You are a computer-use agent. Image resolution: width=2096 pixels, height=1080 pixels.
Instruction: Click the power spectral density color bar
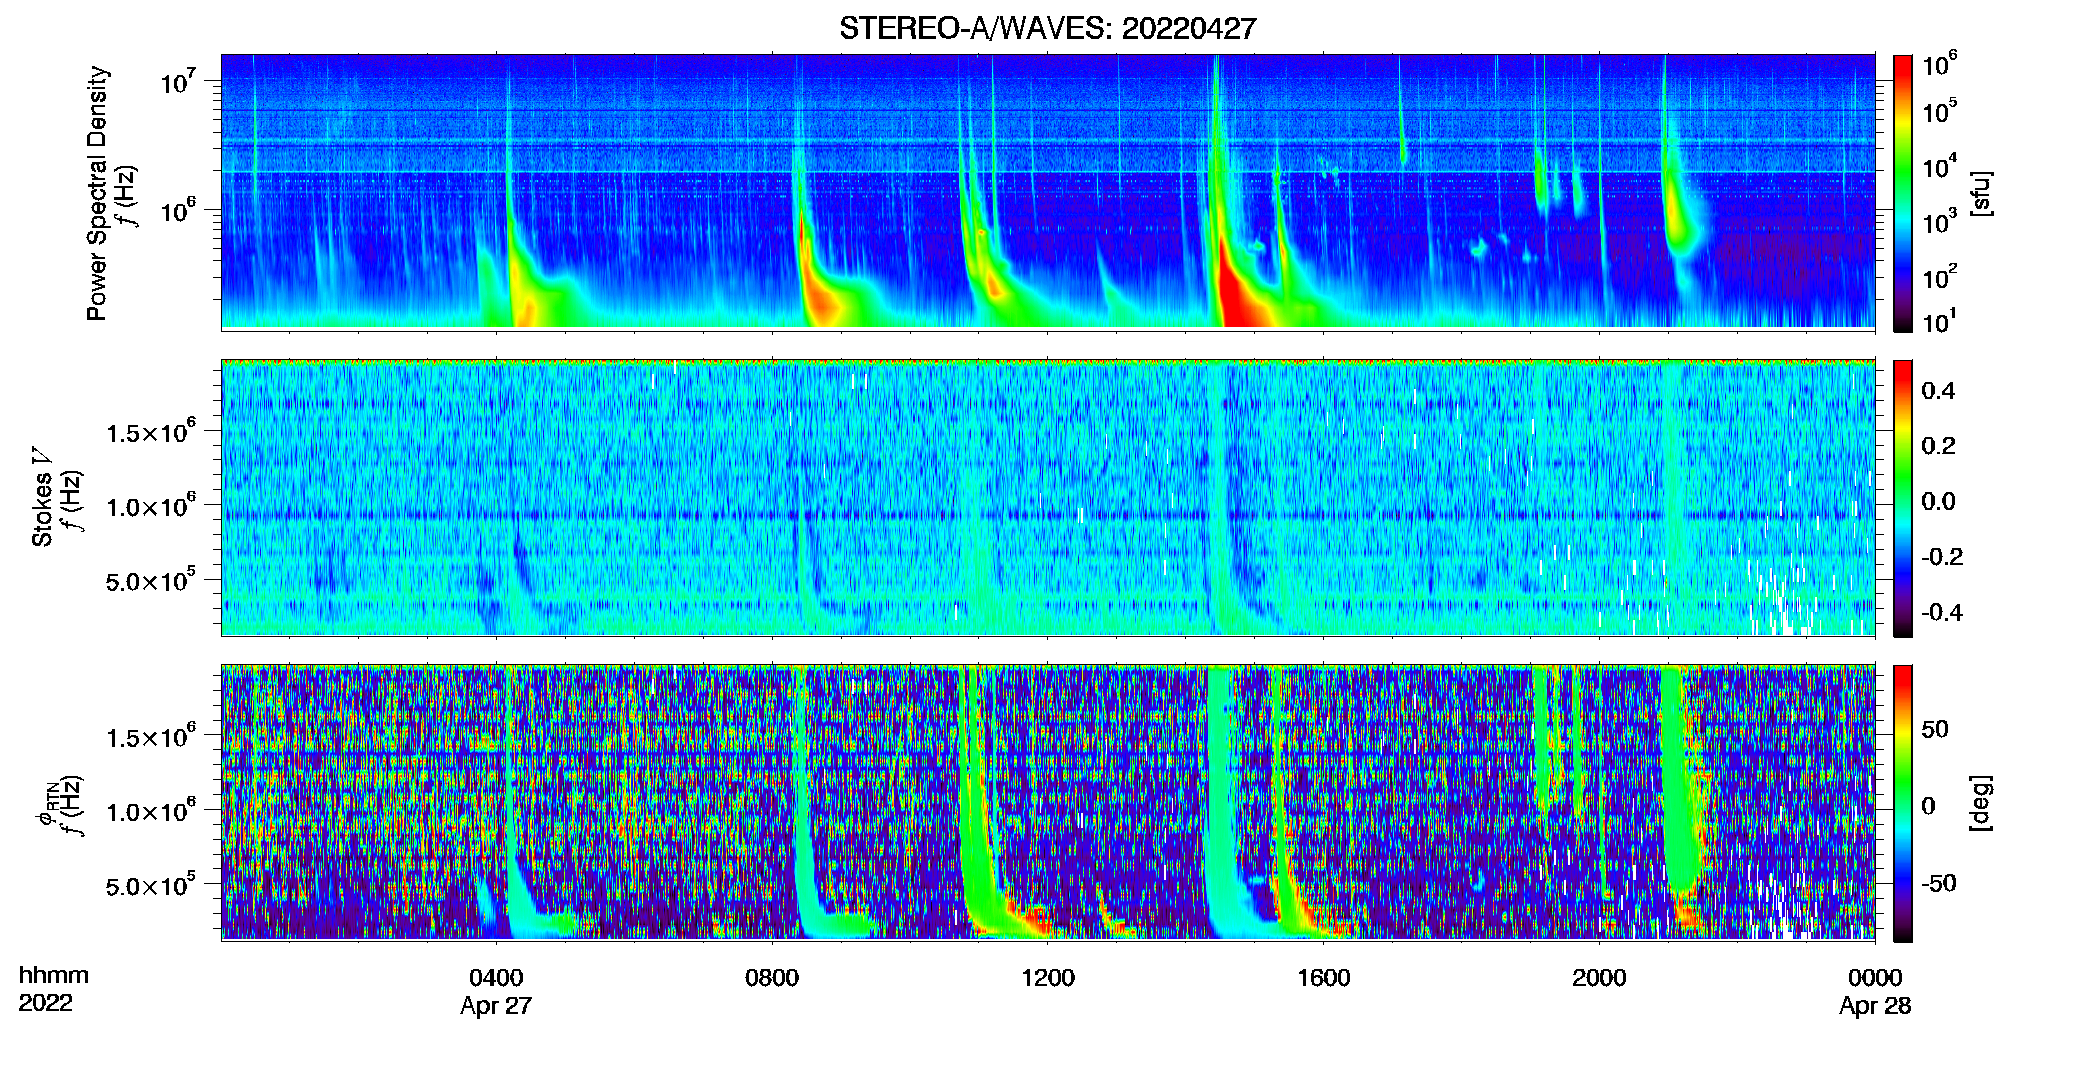tap(1903, 193)
